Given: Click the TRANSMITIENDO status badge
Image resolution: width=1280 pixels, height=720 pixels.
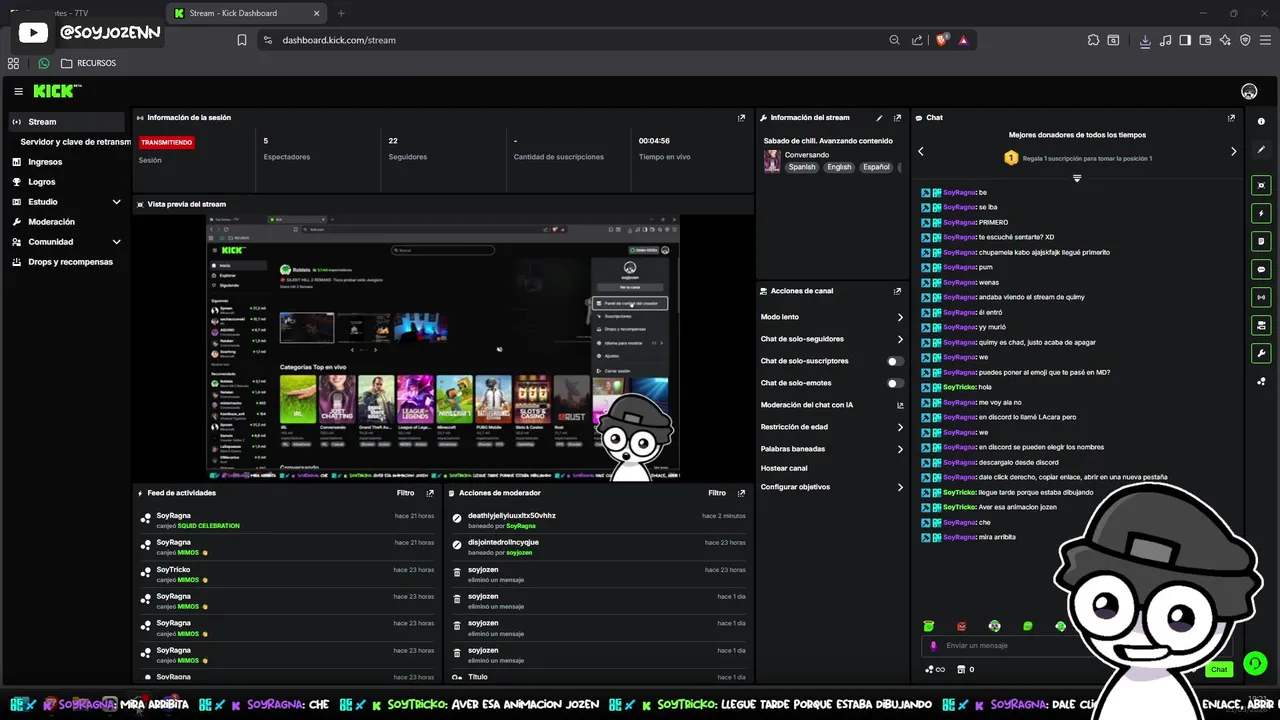Looking at the screenshot, I should pos(167,142).
